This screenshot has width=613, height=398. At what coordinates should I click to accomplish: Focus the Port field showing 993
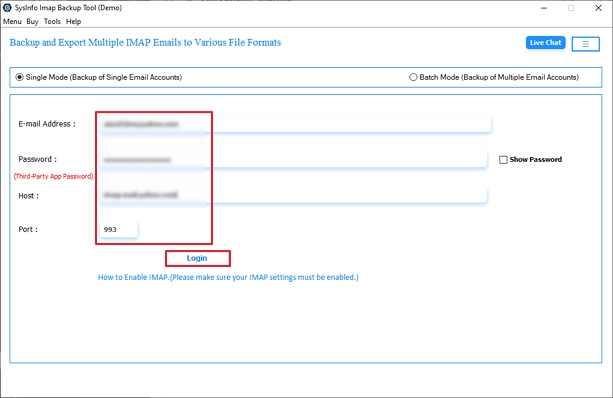pos(118,229)
